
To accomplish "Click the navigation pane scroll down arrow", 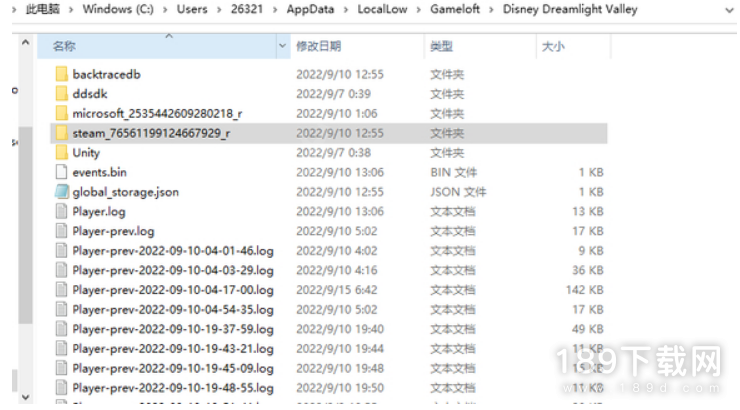I will [25, 397].
